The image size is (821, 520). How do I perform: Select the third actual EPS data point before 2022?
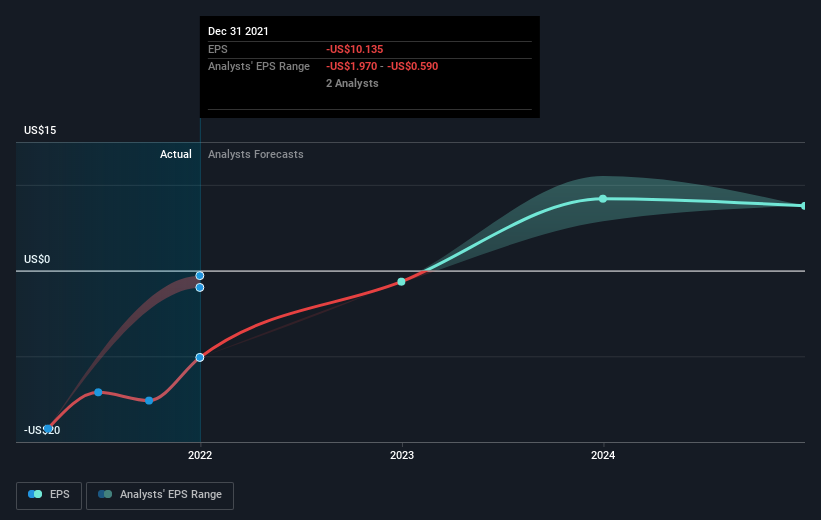click(149, 401)
